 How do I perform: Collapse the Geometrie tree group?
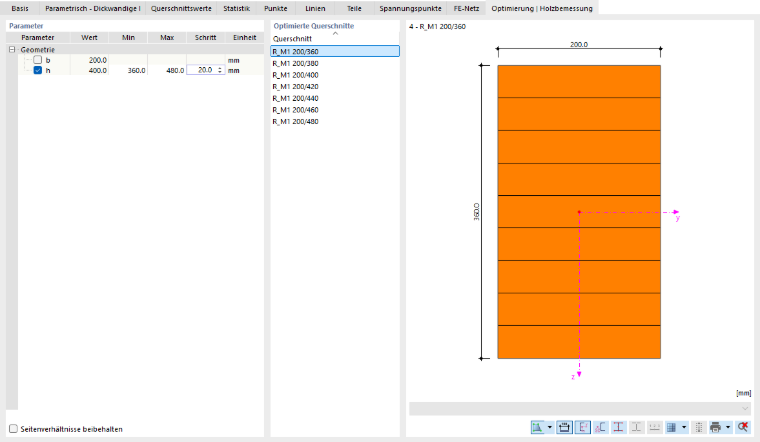point(12,49)
